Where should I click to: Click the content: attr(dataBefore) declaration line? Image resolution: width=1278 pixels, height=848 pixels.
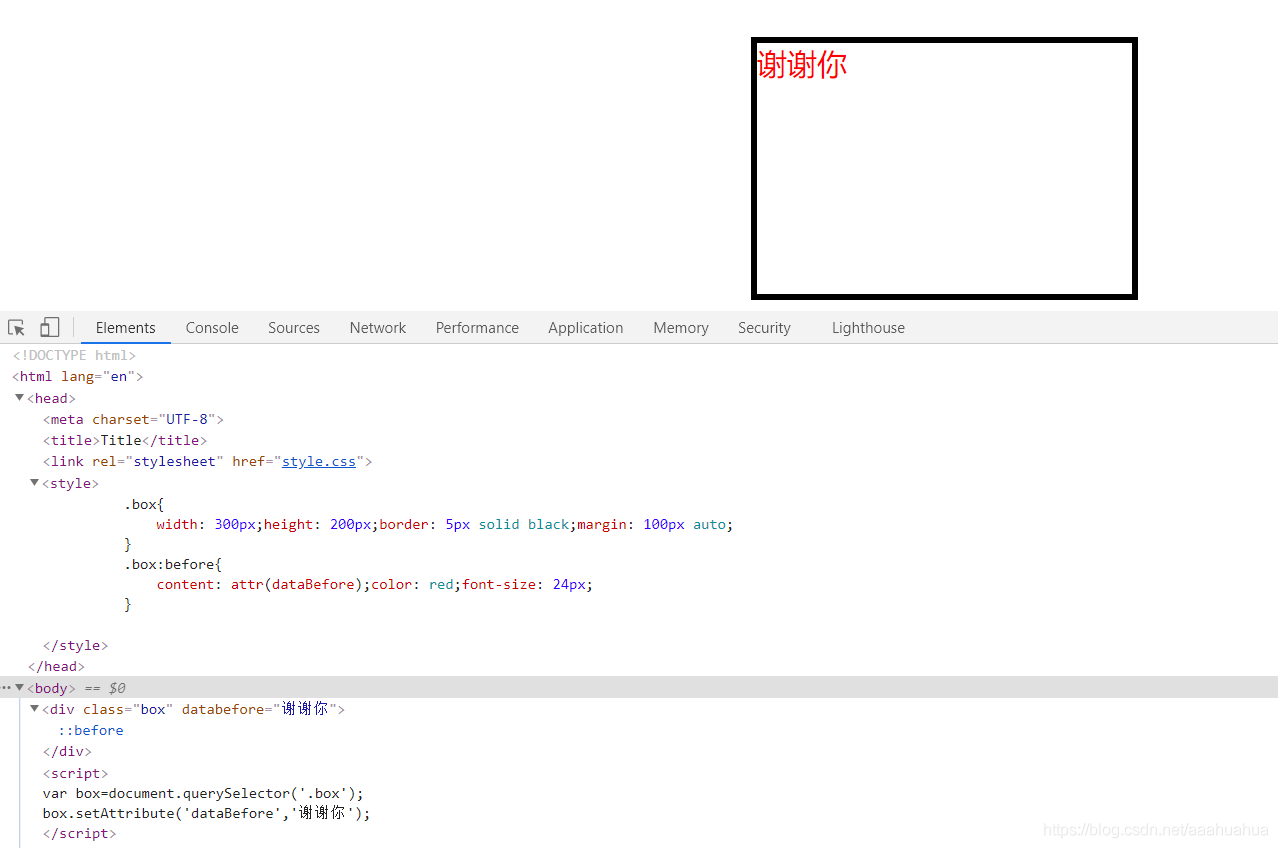click(x=374, y=585)
